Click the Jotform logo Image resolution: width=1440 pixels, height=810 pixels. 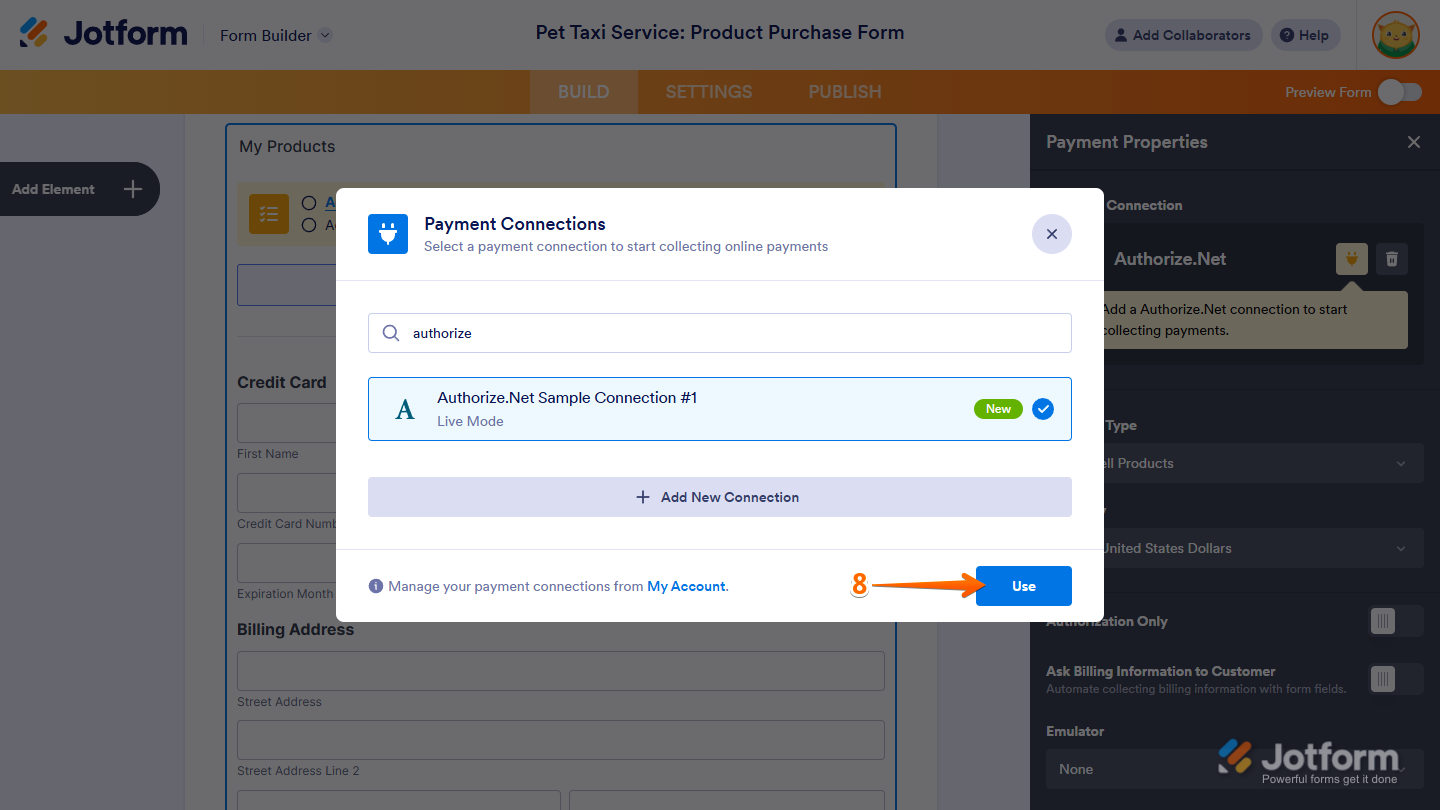click(x=103, y=34)
